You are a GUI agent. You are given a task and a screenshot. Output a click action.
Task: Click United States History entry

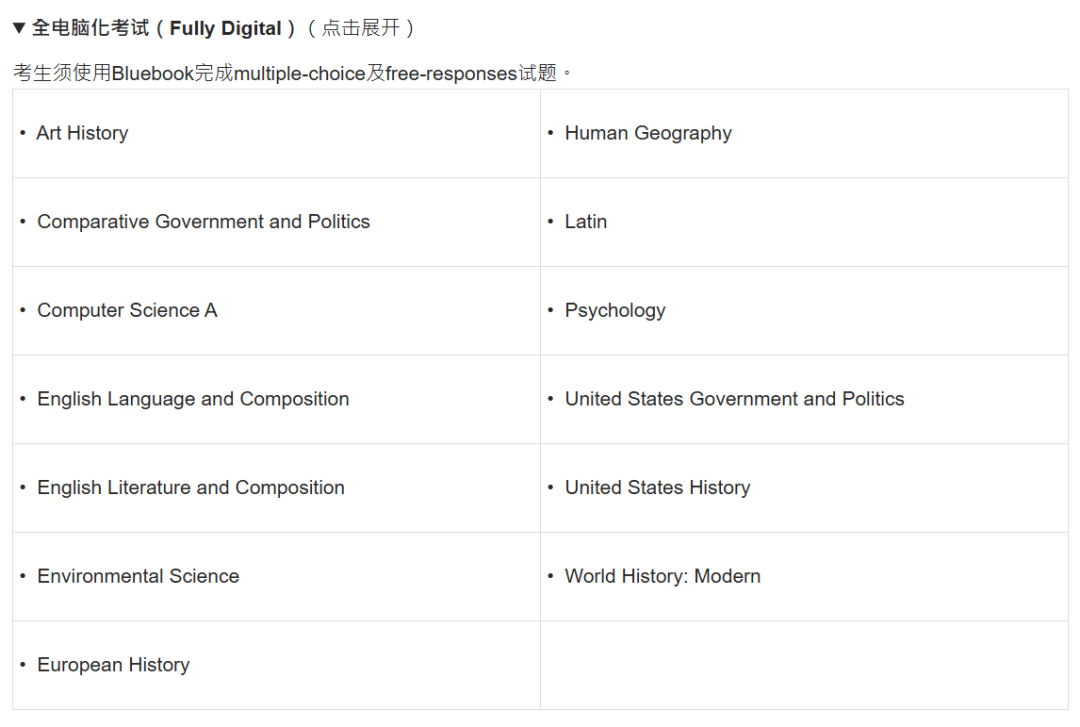657,488
